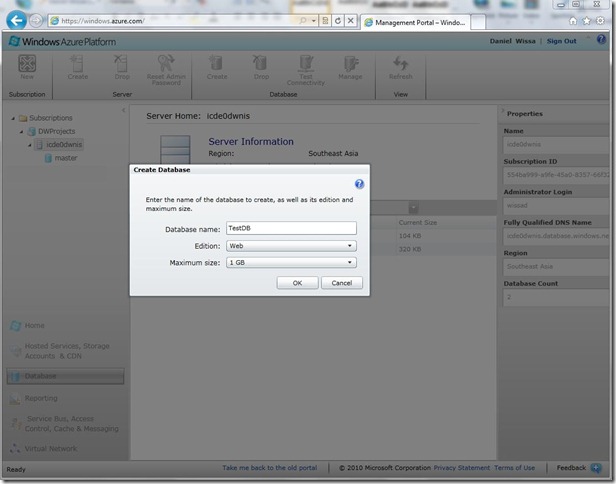Image resolution: width=616 pixels, height=484 pixels.
Task: Open the Edition dropdown
Action: click(x=291, y=245)
